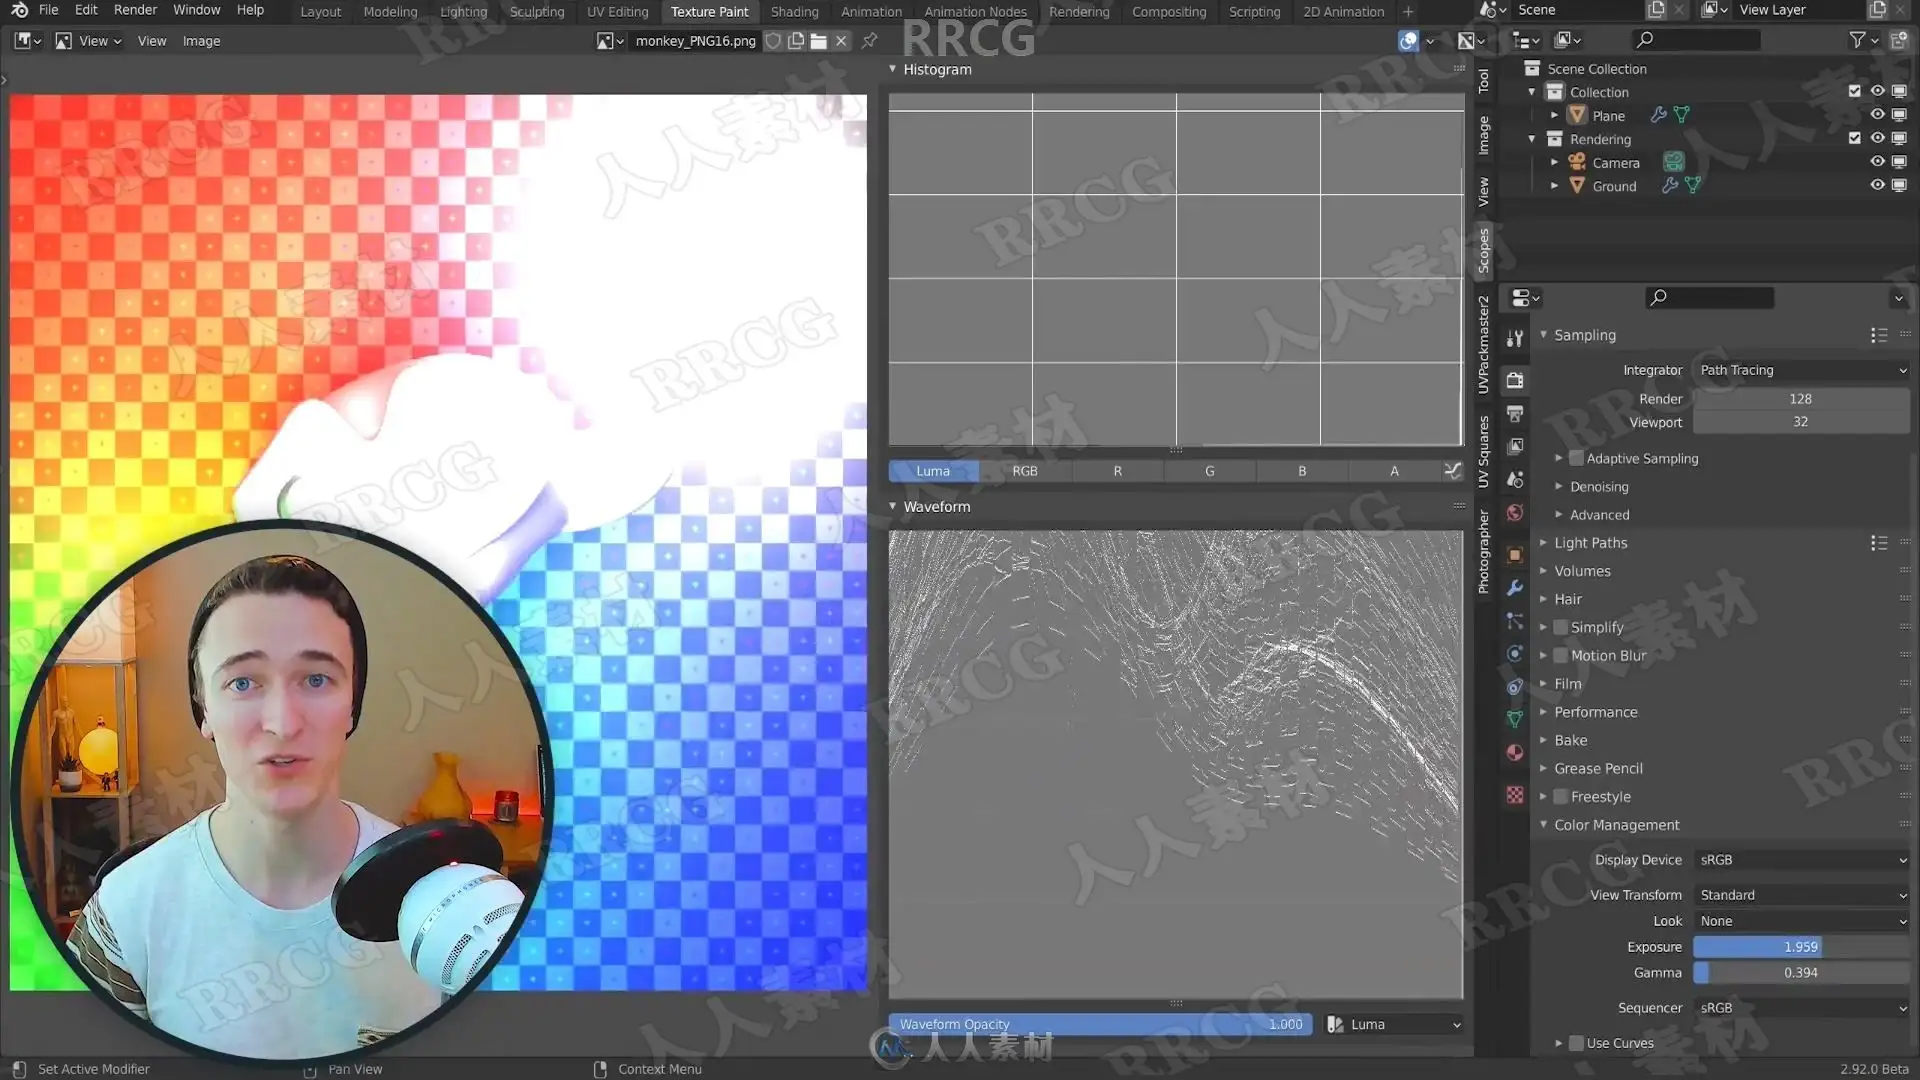
Task: Select the RGB histogram mode
Action: coord(1025,471)
